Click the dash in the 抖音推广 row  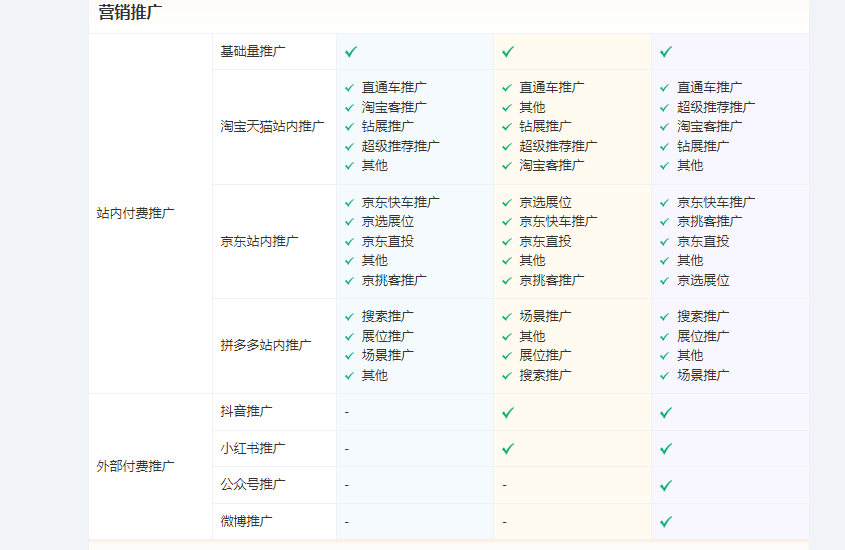[347, 413]
